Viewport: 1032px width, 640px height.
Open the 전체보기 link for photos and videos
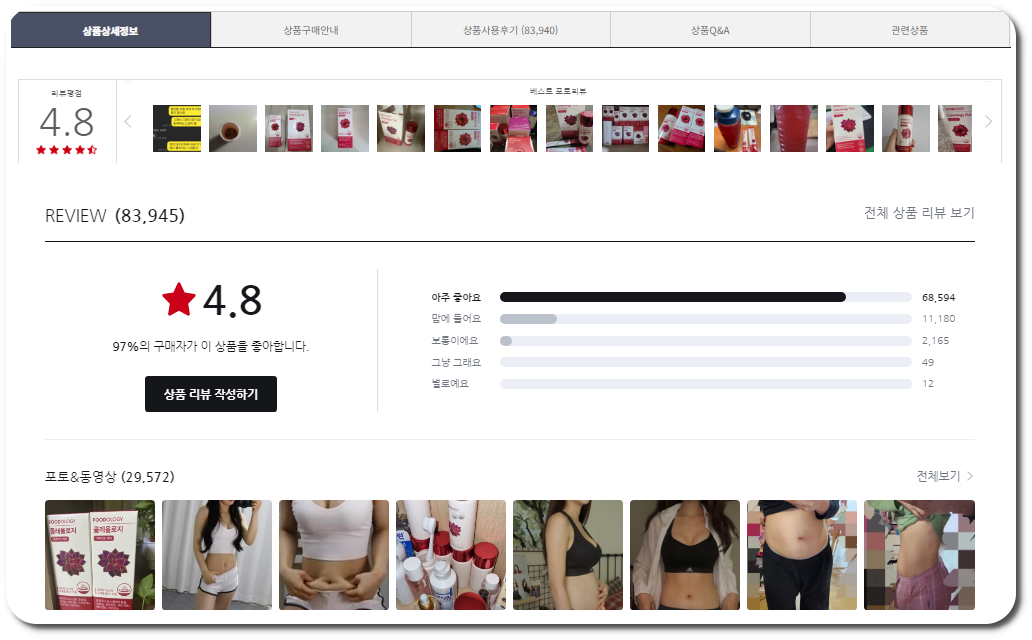point(940,477)
